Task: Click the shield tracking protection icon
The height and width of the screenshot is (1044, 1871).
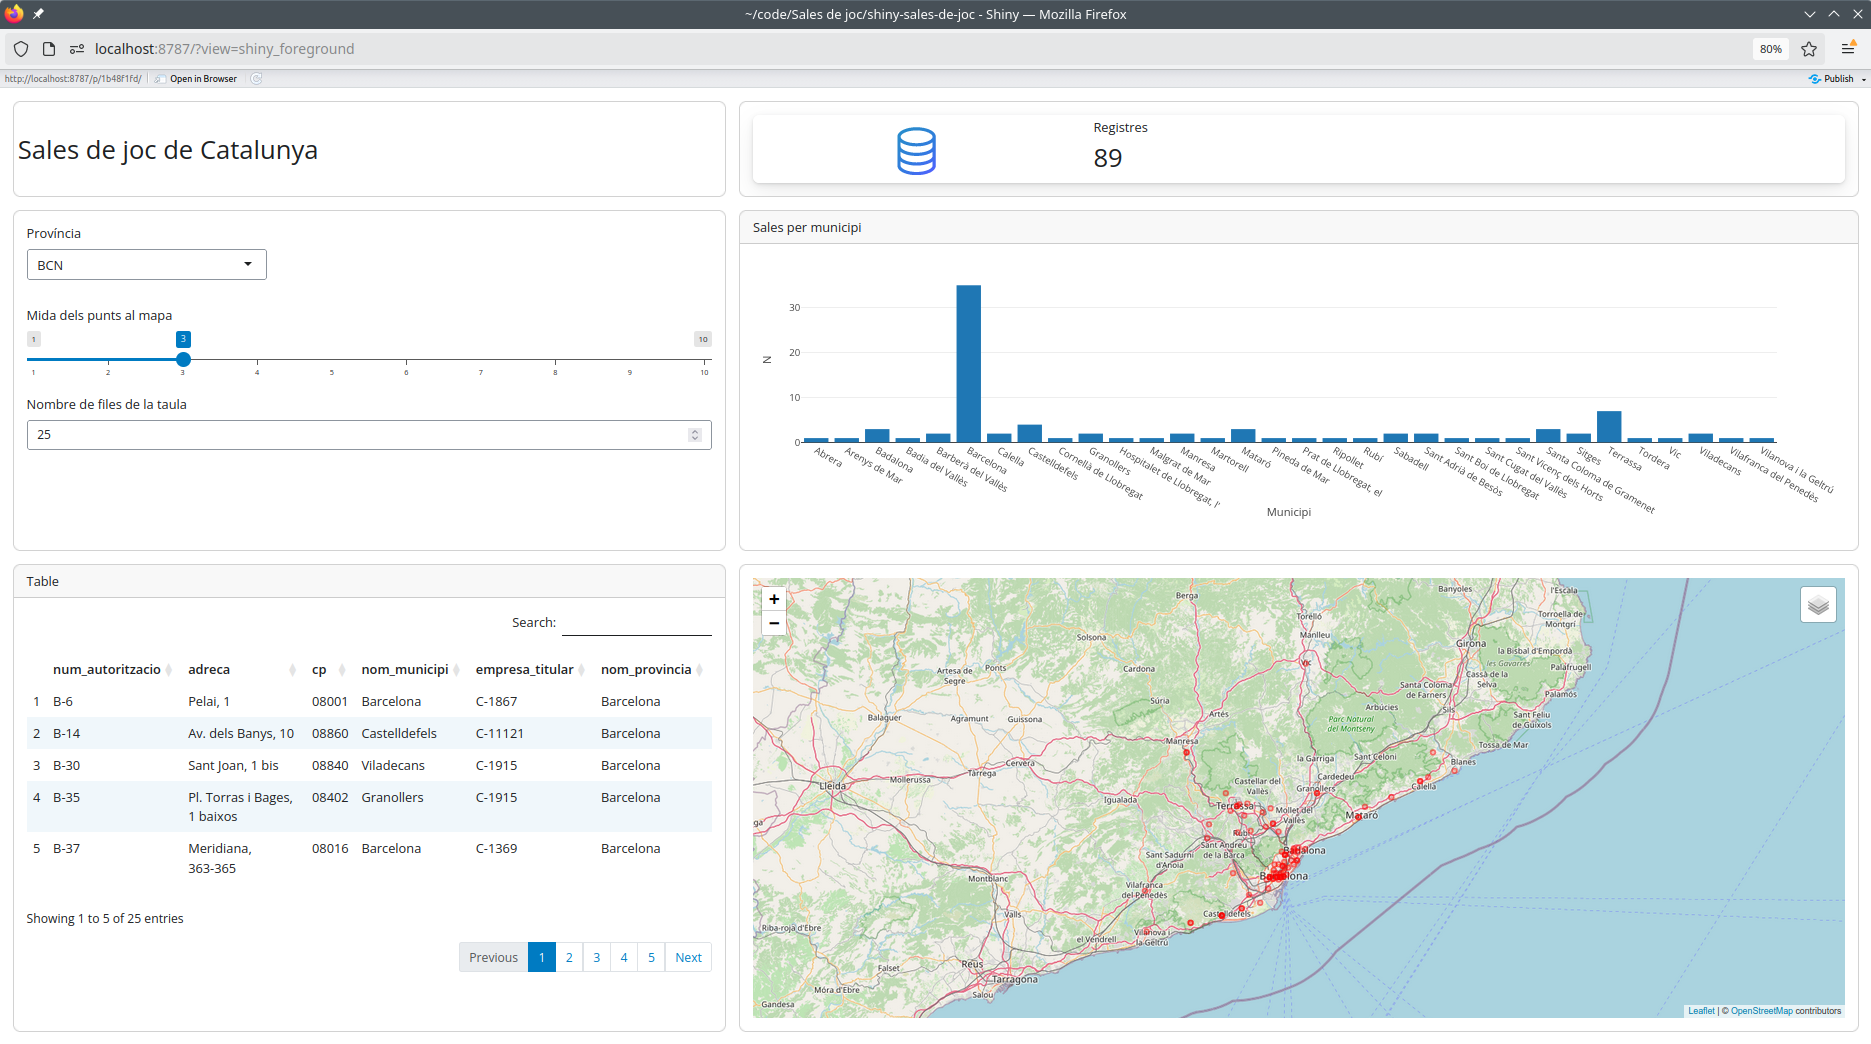Action: pos(21,49)
